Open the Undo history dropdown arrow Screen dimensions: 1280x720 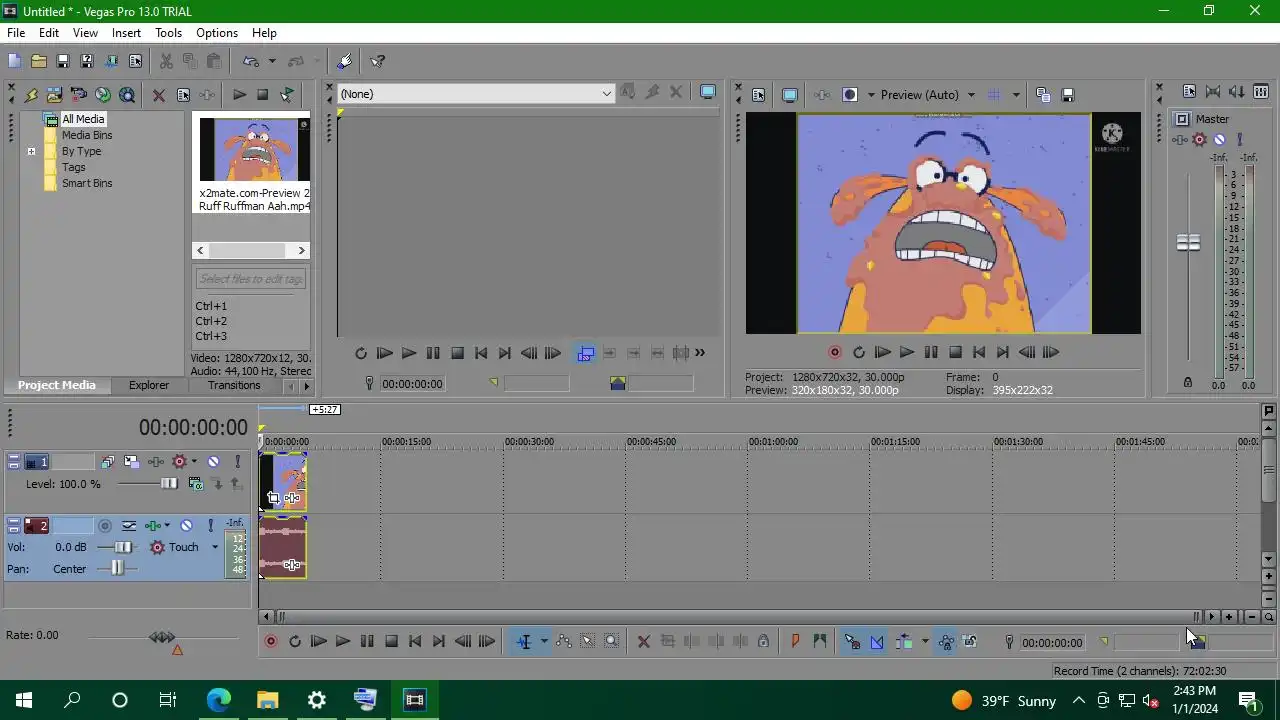pos(272,61)
